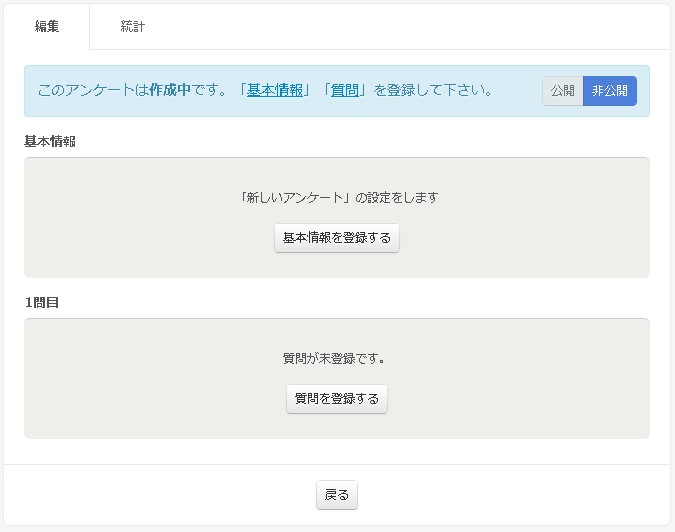The width and height of the screenshot is (675, 532).
Task: Follow the 基本情報 link in the banner
Action: (274, 90)
